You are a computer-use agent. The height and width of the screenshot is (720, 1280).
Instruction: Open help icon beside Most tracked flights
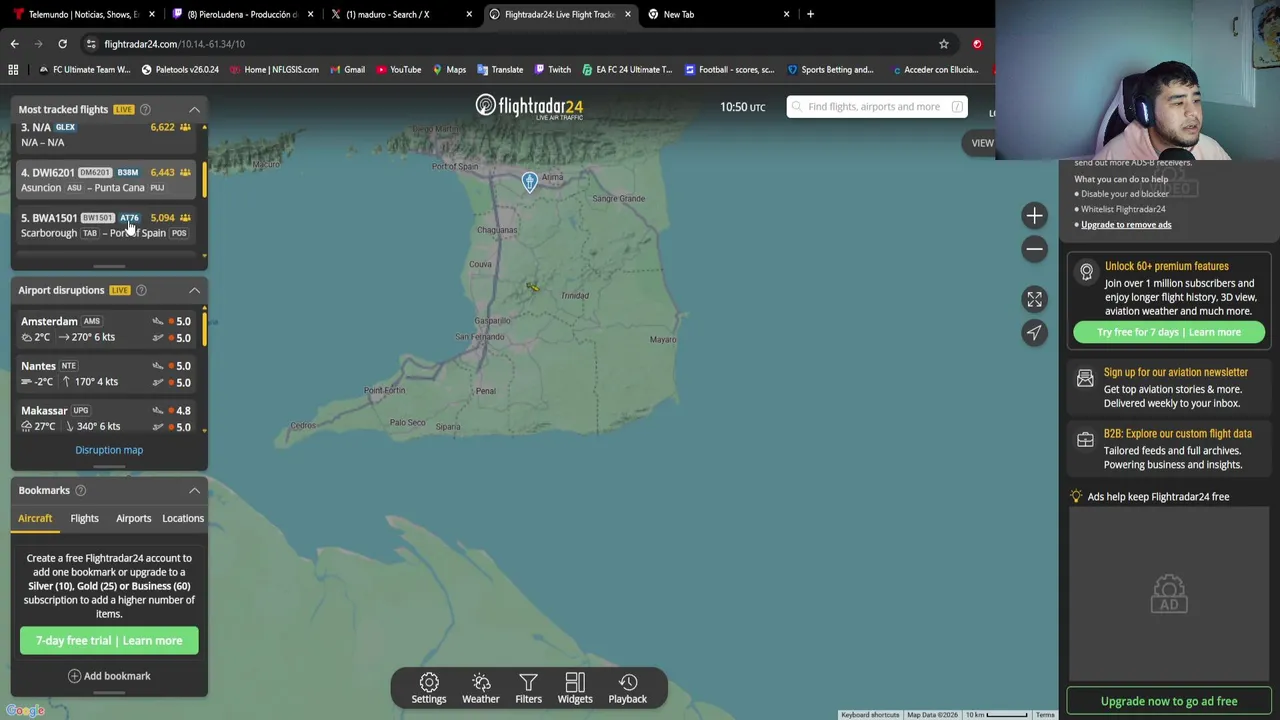145,109
